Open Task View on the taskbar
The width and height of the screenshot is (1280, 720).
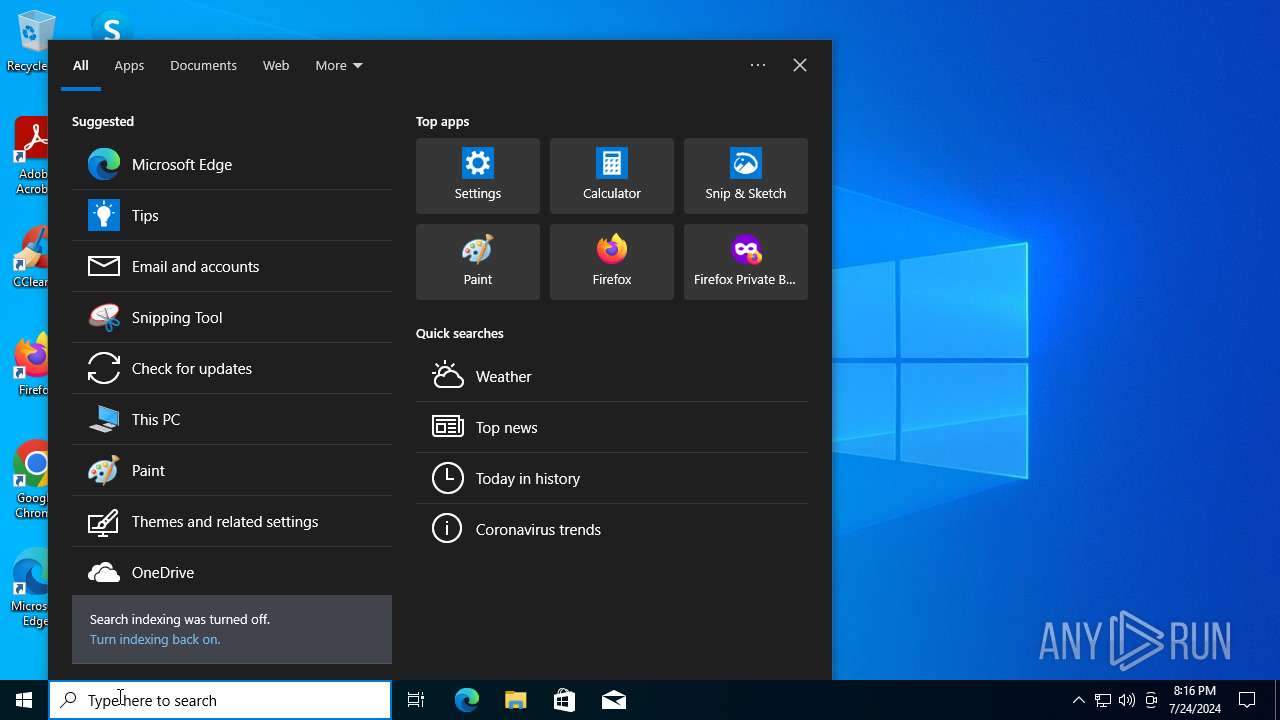point(416,700)
